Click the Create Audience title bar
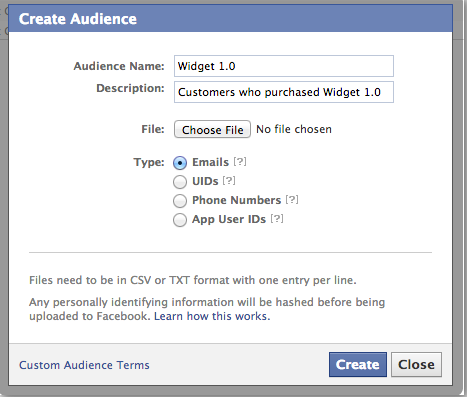This screenshot has height=397, width=467. click(x=230, y=18)
